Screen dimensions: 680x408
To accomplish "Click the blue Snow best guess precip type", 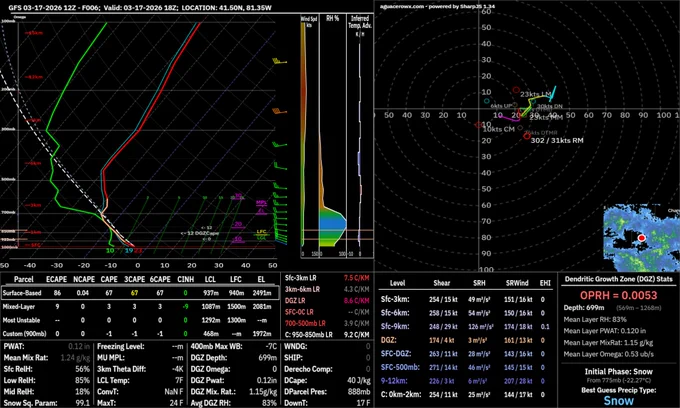I will [618, 401].
